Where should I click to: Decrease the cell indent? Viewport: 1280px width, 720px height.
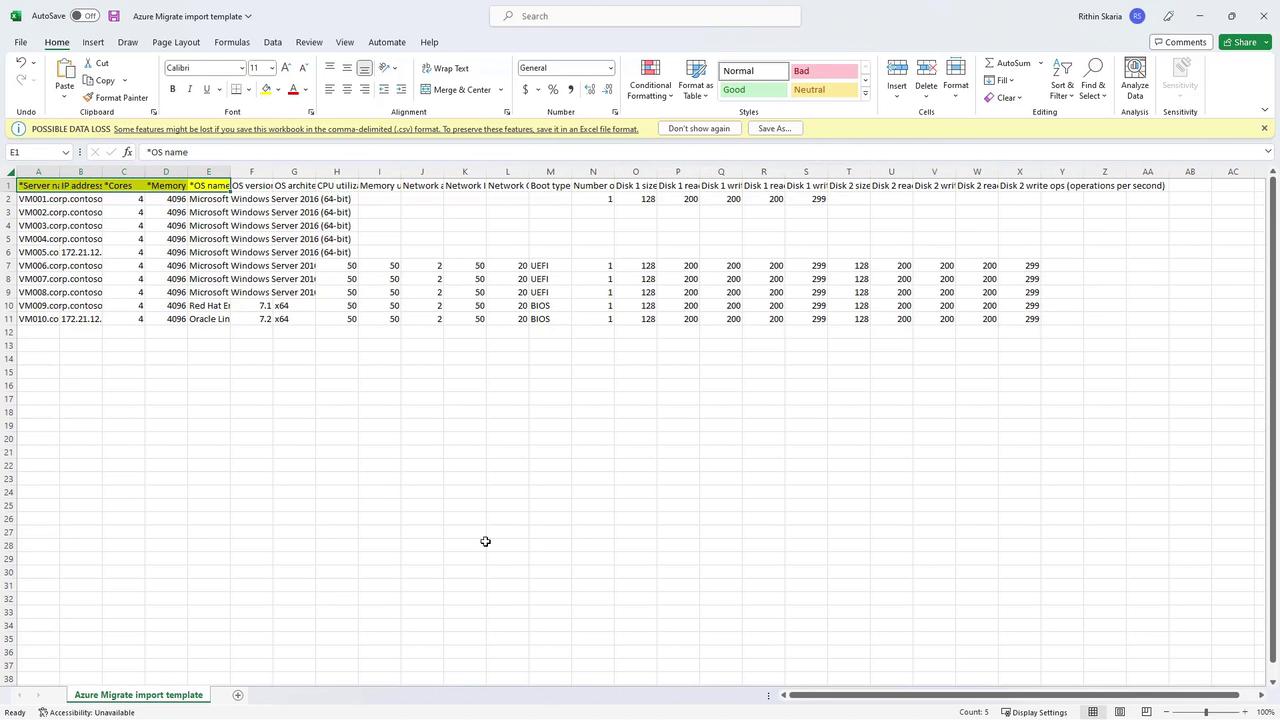[384, 90]
